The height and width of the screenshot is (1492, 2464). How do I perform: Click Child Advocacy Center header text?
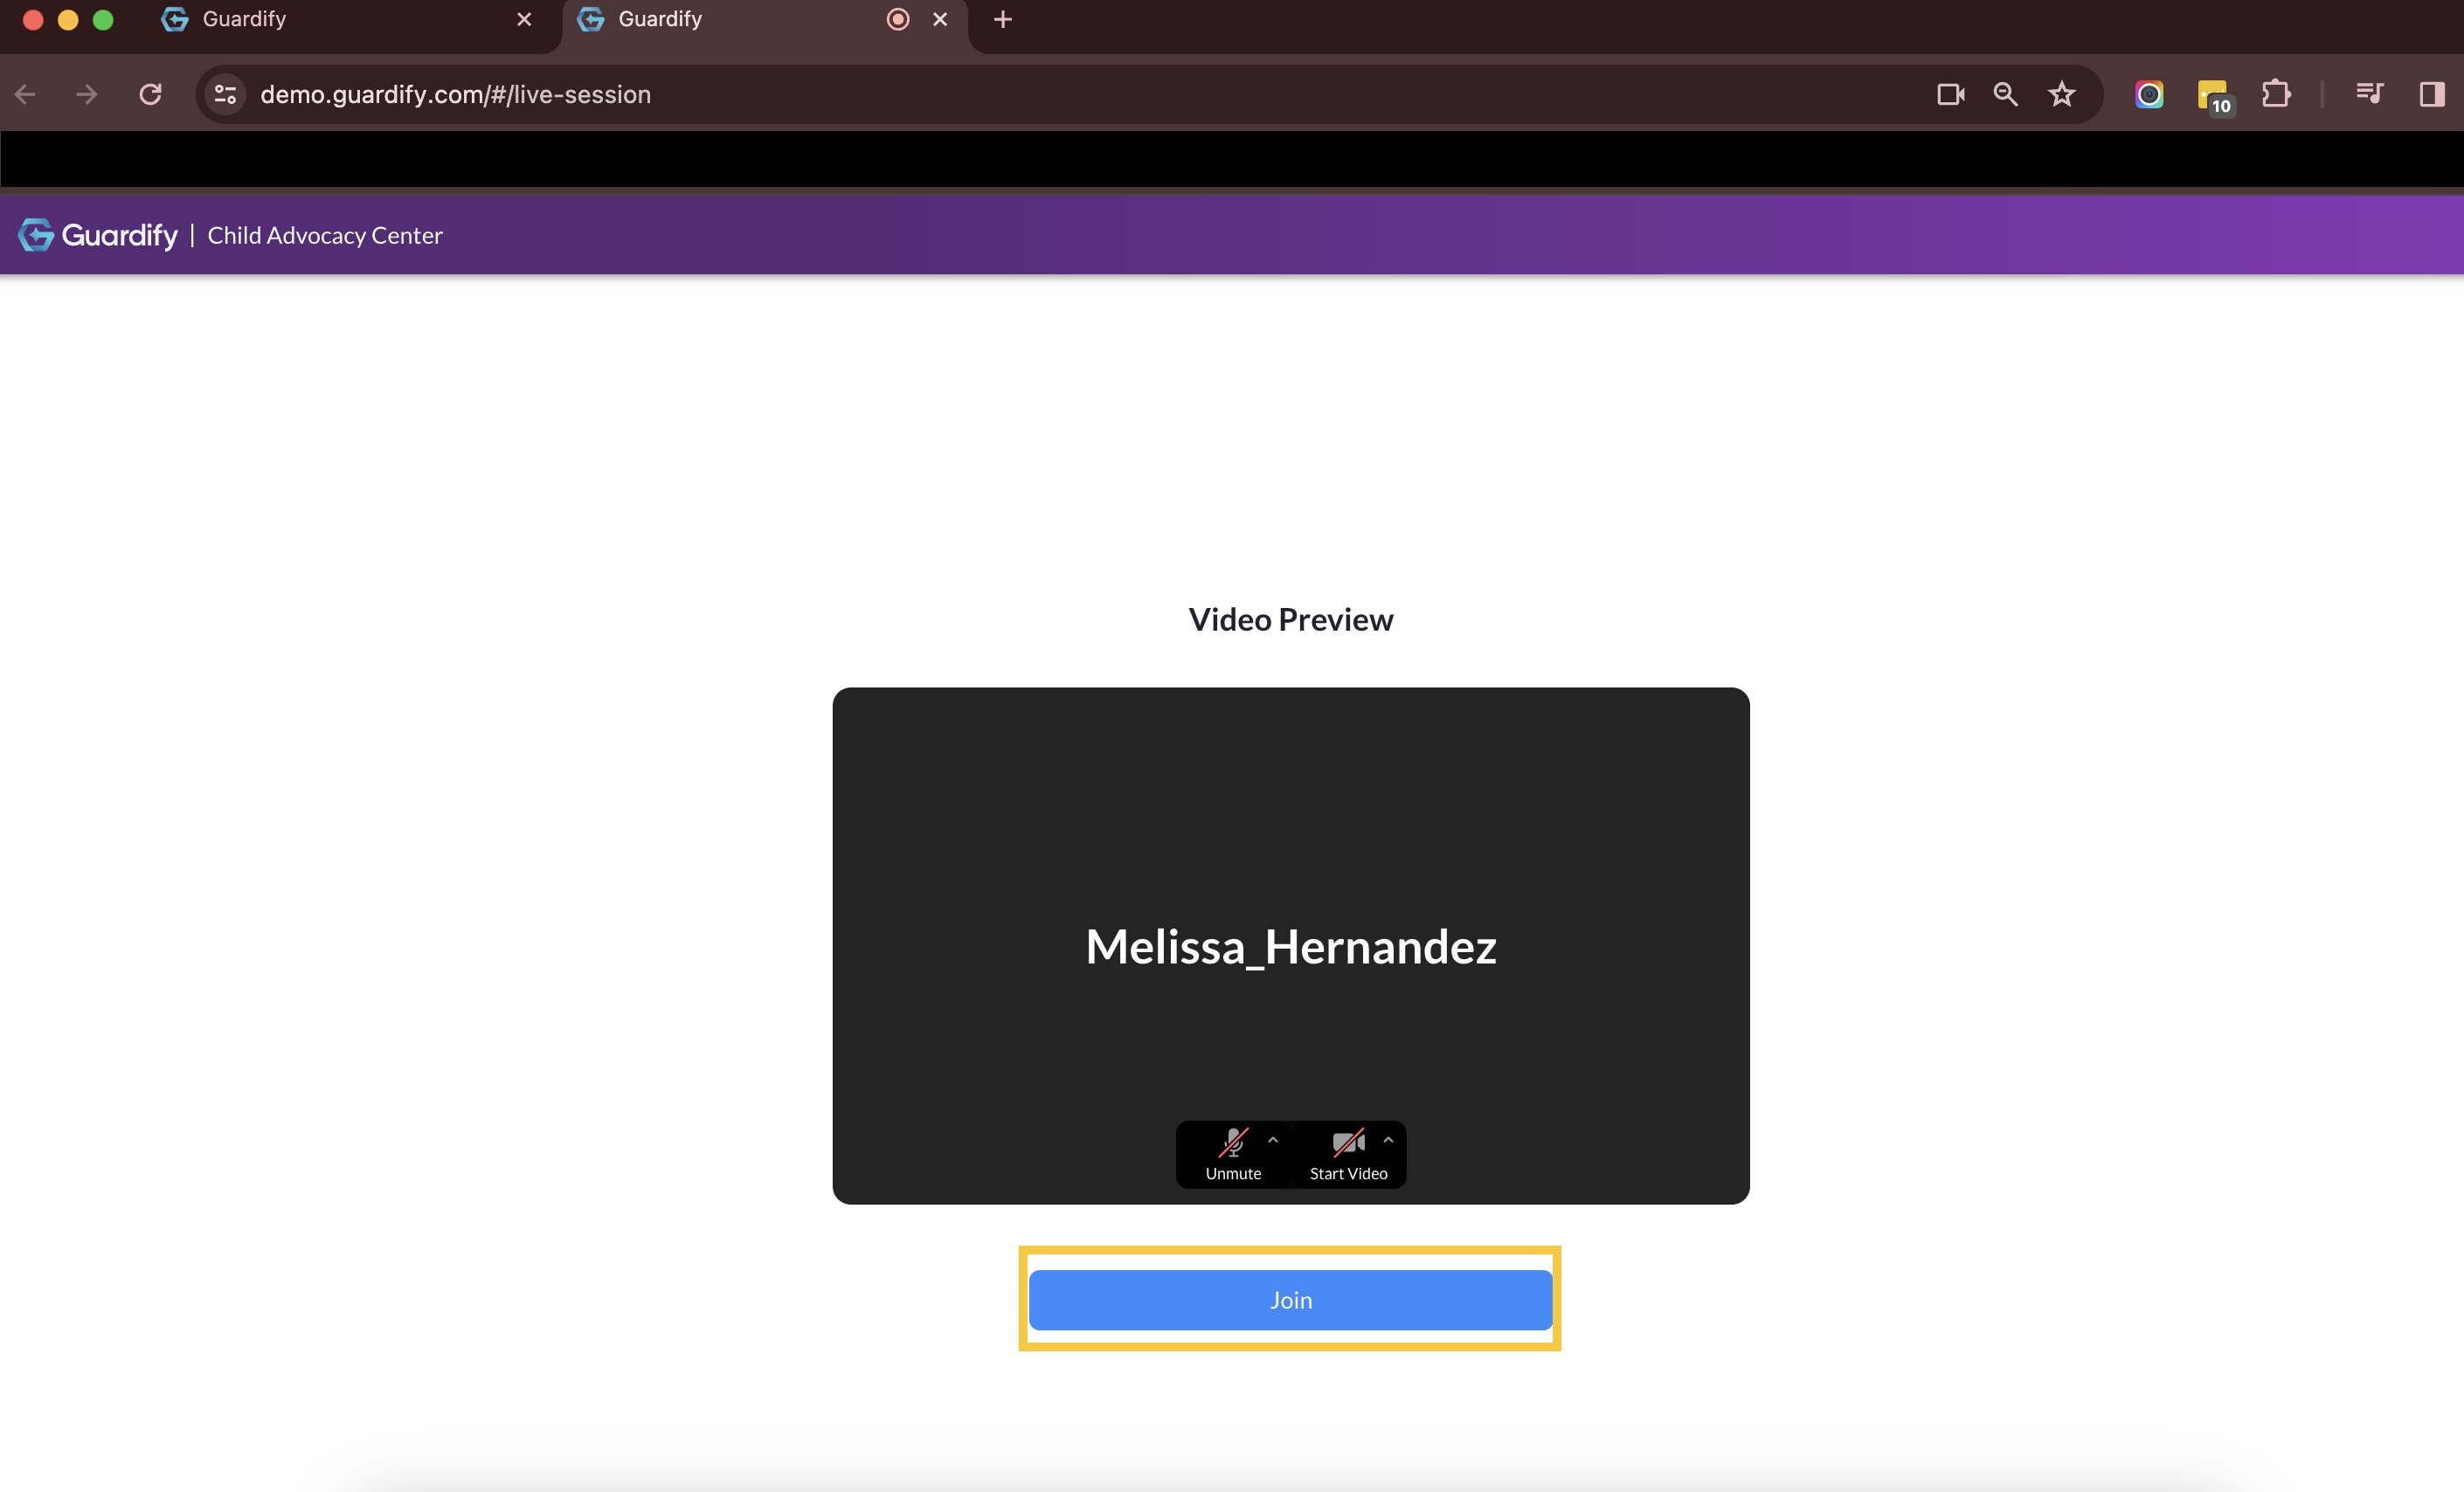[x=325, y=235]
